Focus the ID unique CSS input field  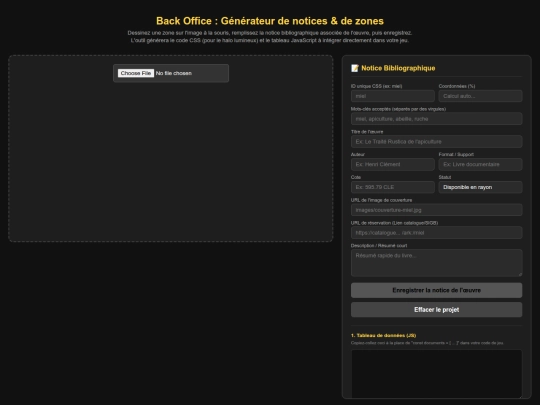393,96
